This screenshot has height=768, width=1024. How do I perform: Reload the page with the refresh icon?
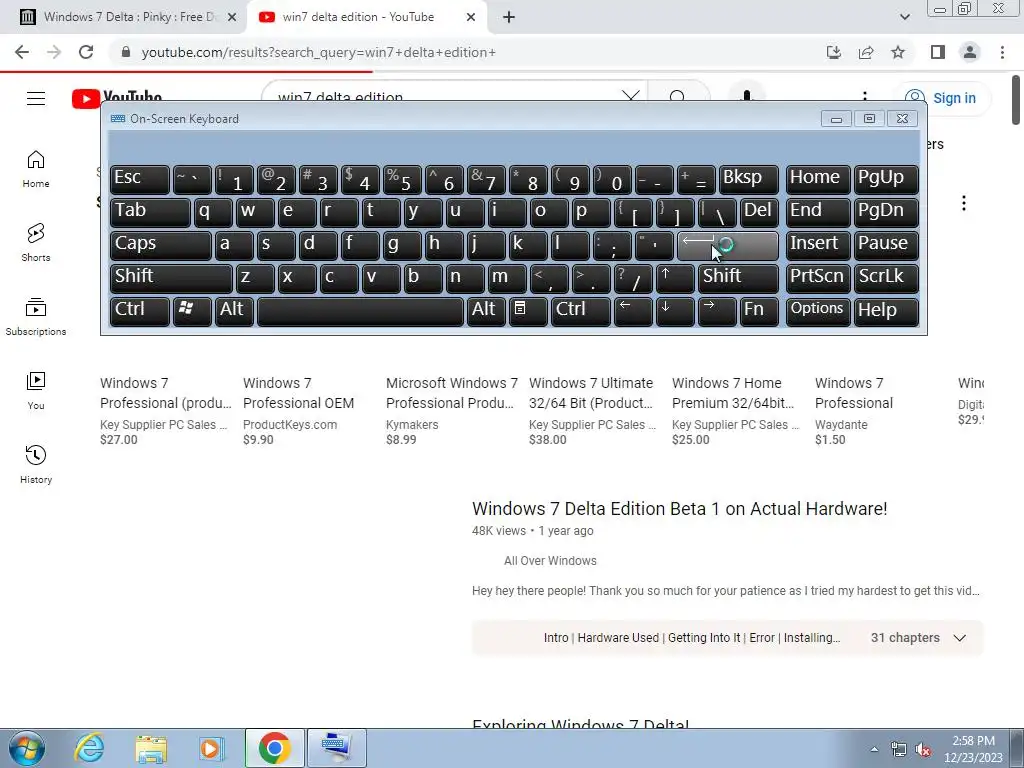tap(86, 52)
